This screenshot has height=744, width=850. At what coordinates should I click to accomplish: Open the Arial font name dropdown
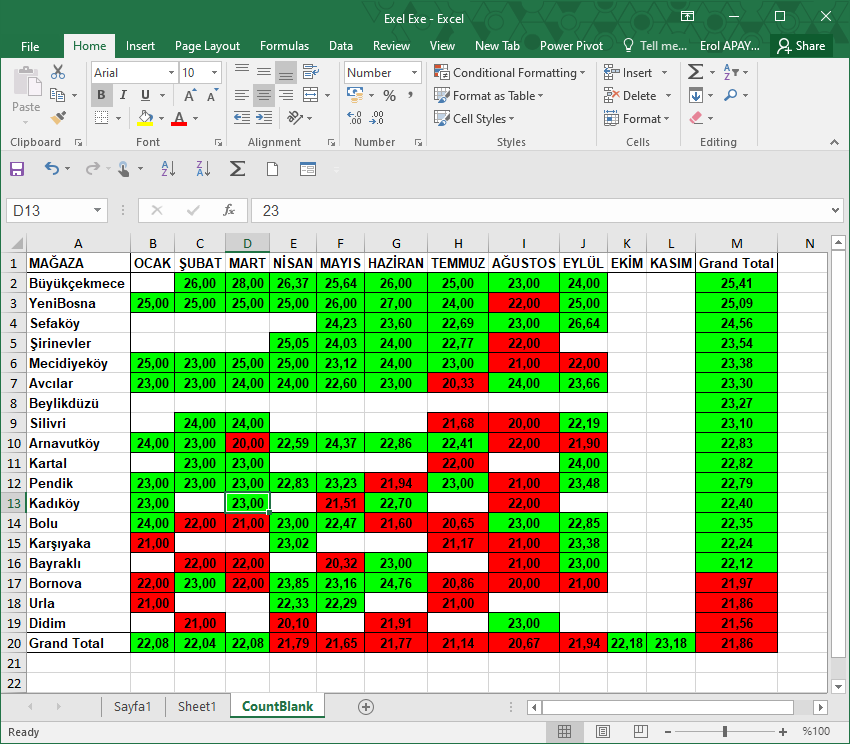[x=171, y=72]
